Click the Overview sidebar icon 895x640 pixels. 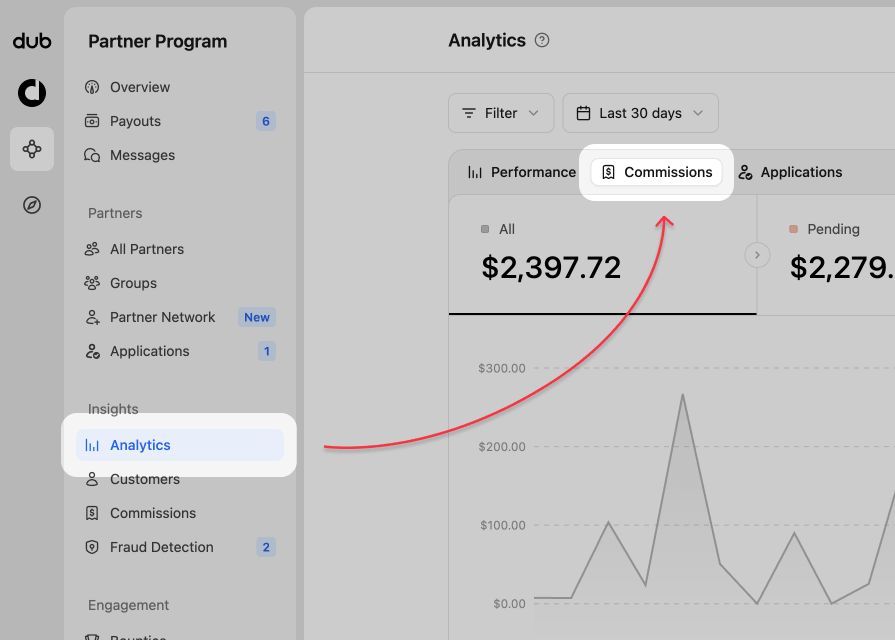pyautogui.click(x=92, y=87)
